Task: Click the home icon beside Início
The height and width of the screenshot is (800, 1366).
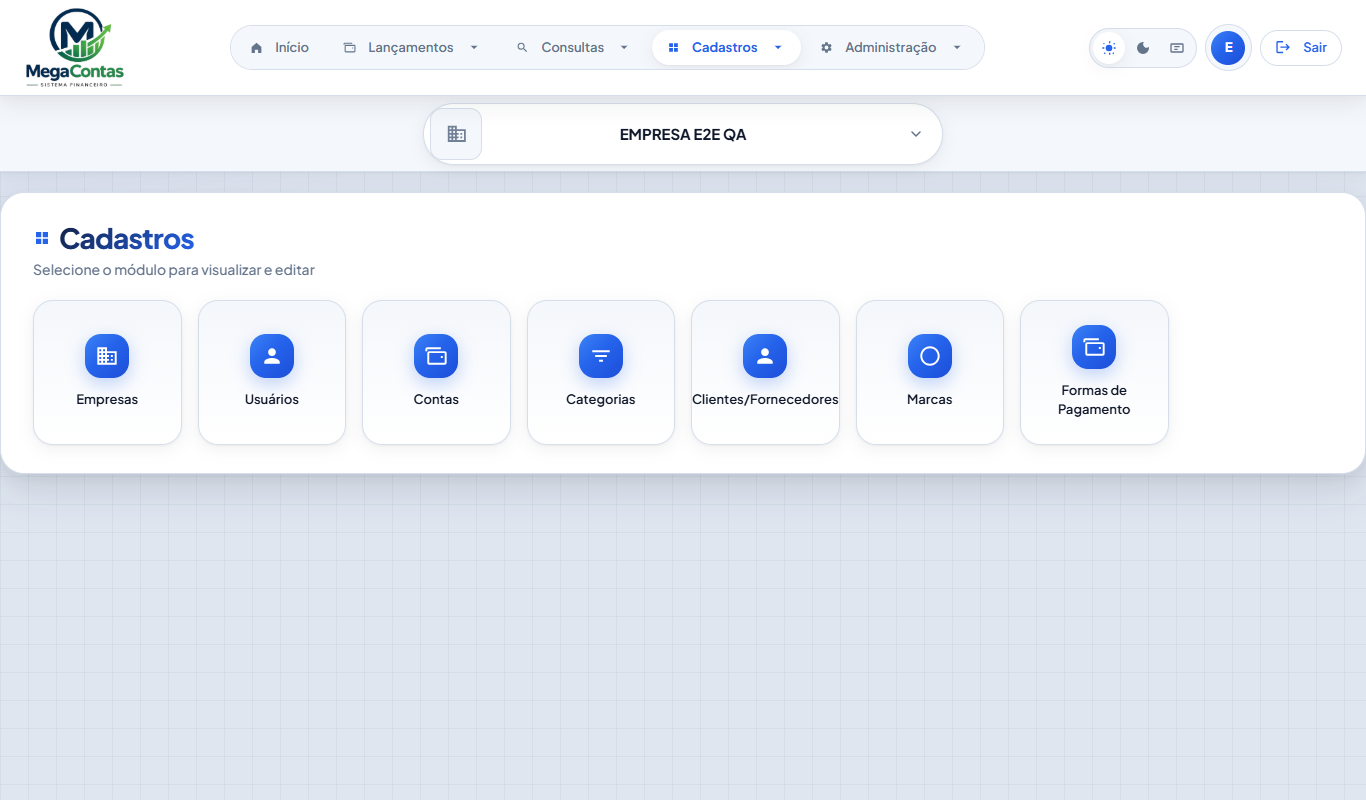Action: click(x=257, y=48)
